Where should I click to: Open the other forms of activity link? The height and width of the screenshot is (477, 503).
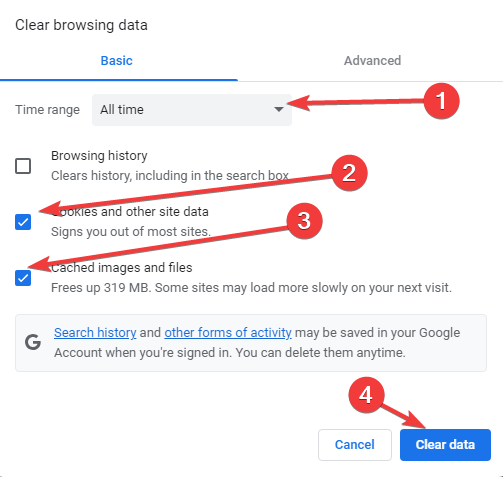(x=228, y=333)
